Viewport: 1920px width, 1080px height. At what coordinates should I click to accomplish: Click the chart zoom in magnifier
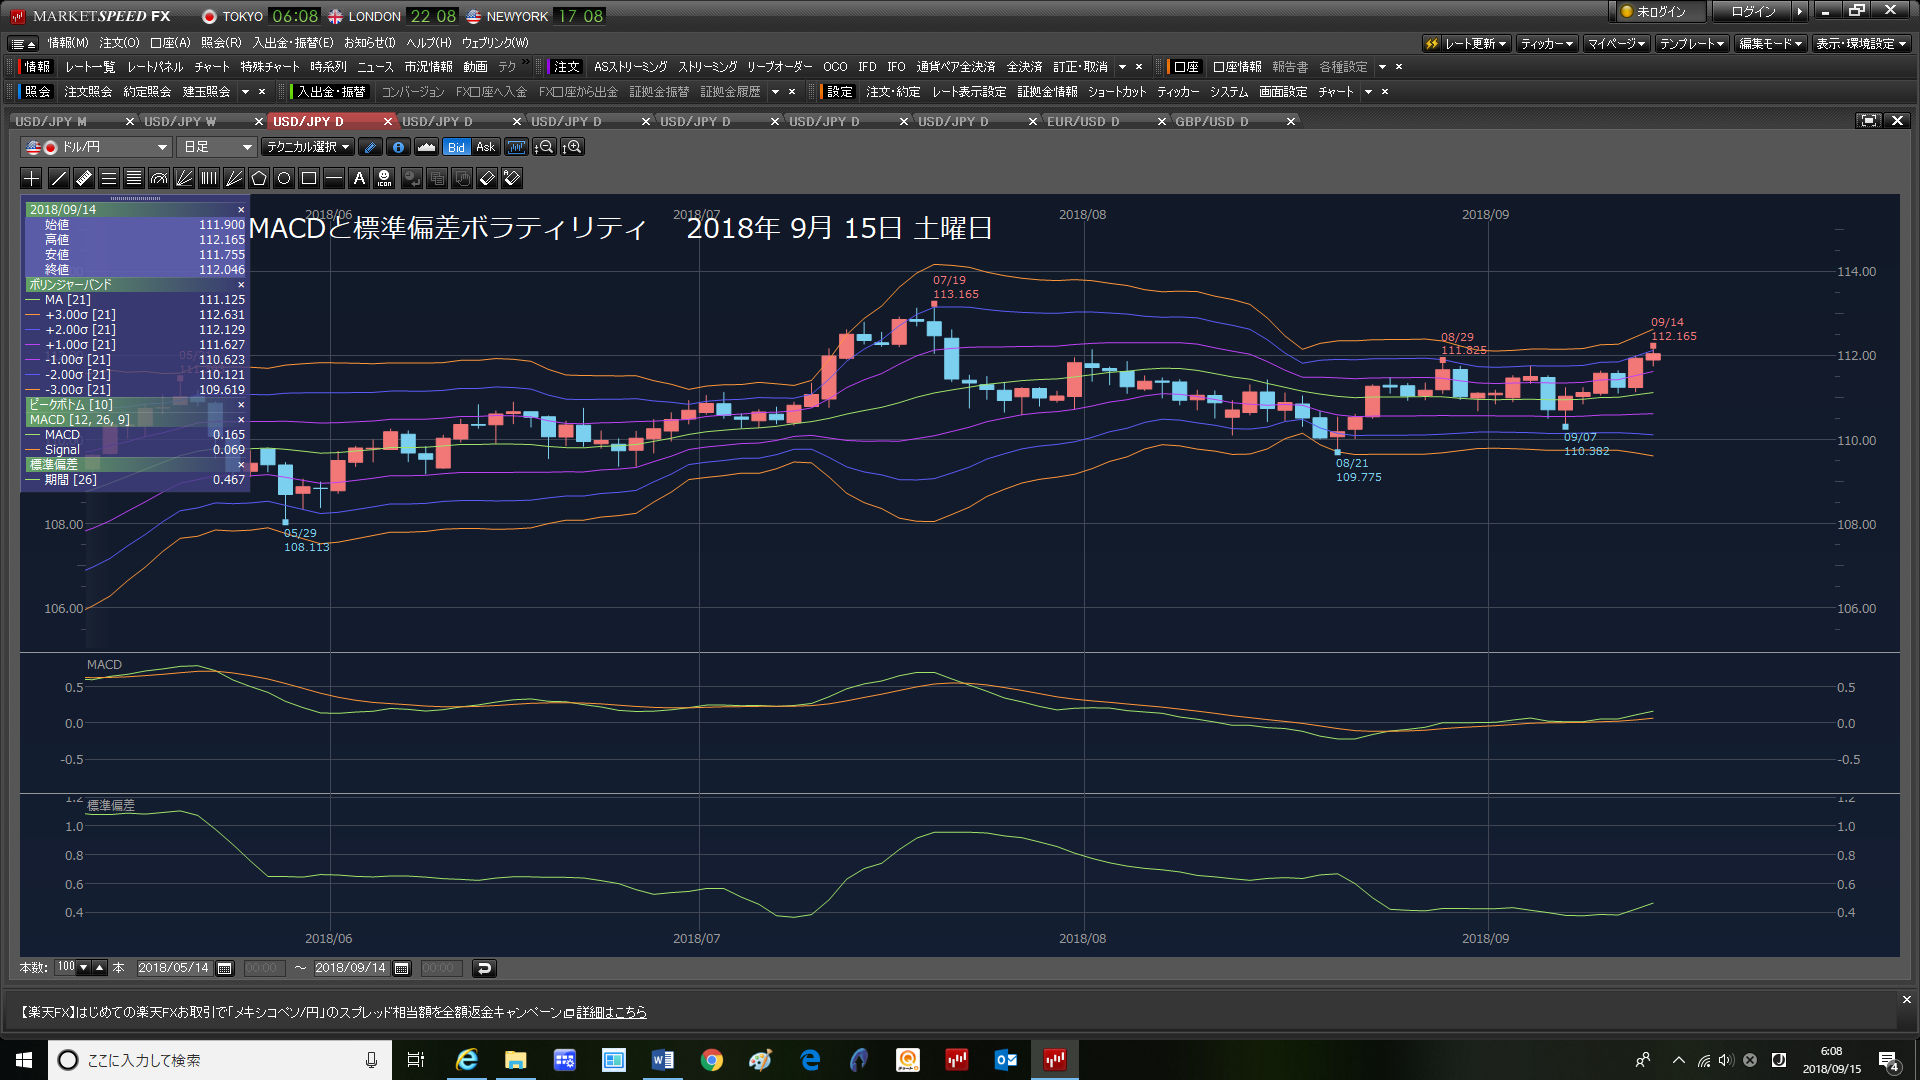[x=573, y=147]
